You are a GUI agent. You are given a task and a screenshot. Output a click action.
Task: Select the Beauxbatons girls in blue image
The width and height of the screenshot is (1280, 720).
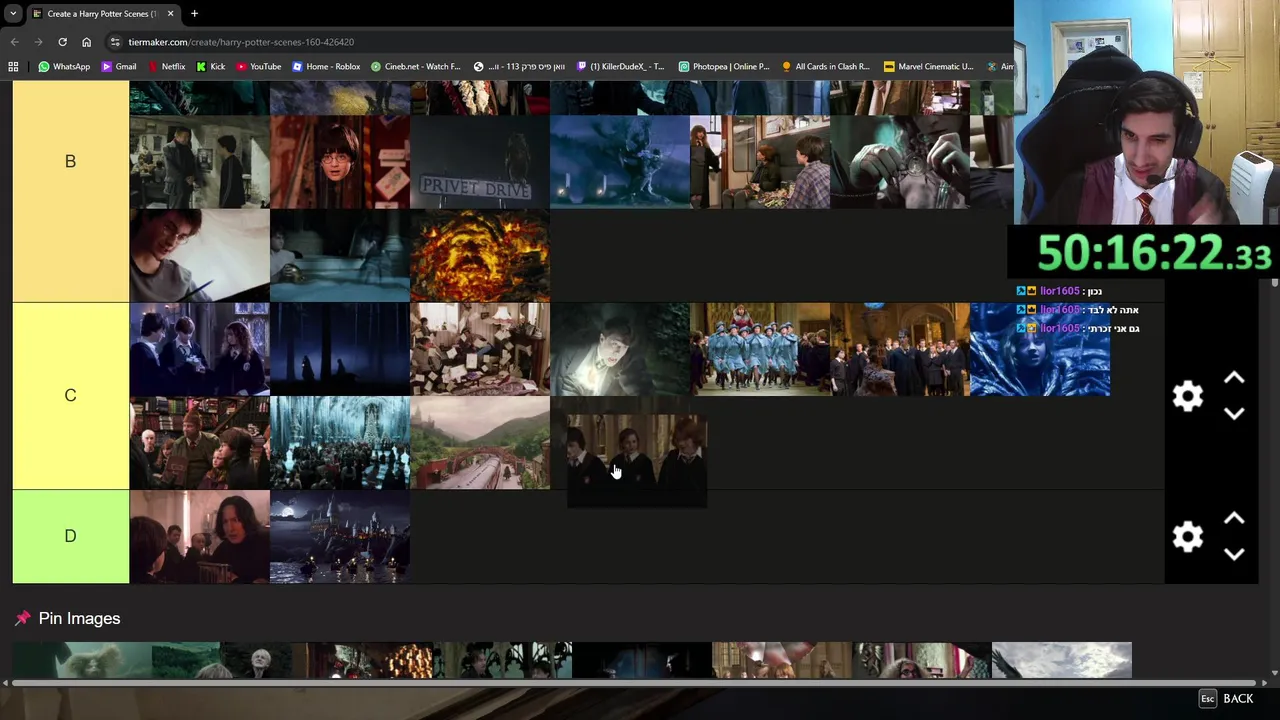point(760,350)
